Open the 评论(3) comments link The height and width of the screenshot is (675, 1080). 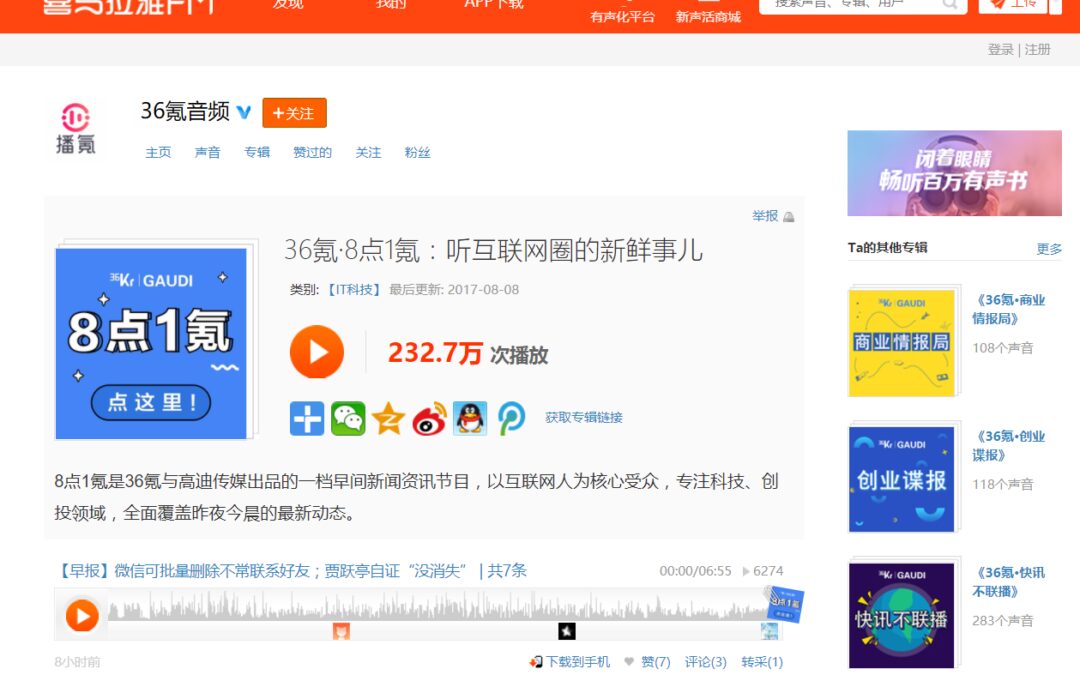[x=705, y=662]
